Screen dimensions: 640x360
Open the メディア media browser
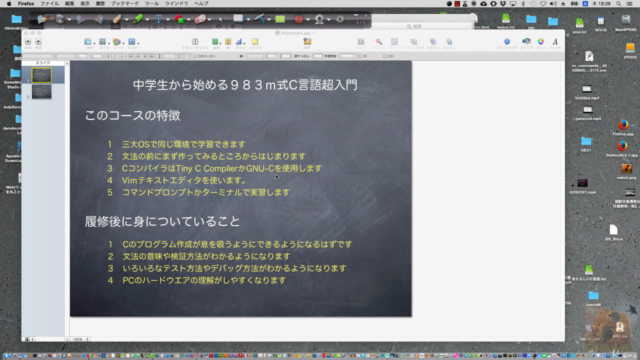pyautogui.click(x=527, y=41)
